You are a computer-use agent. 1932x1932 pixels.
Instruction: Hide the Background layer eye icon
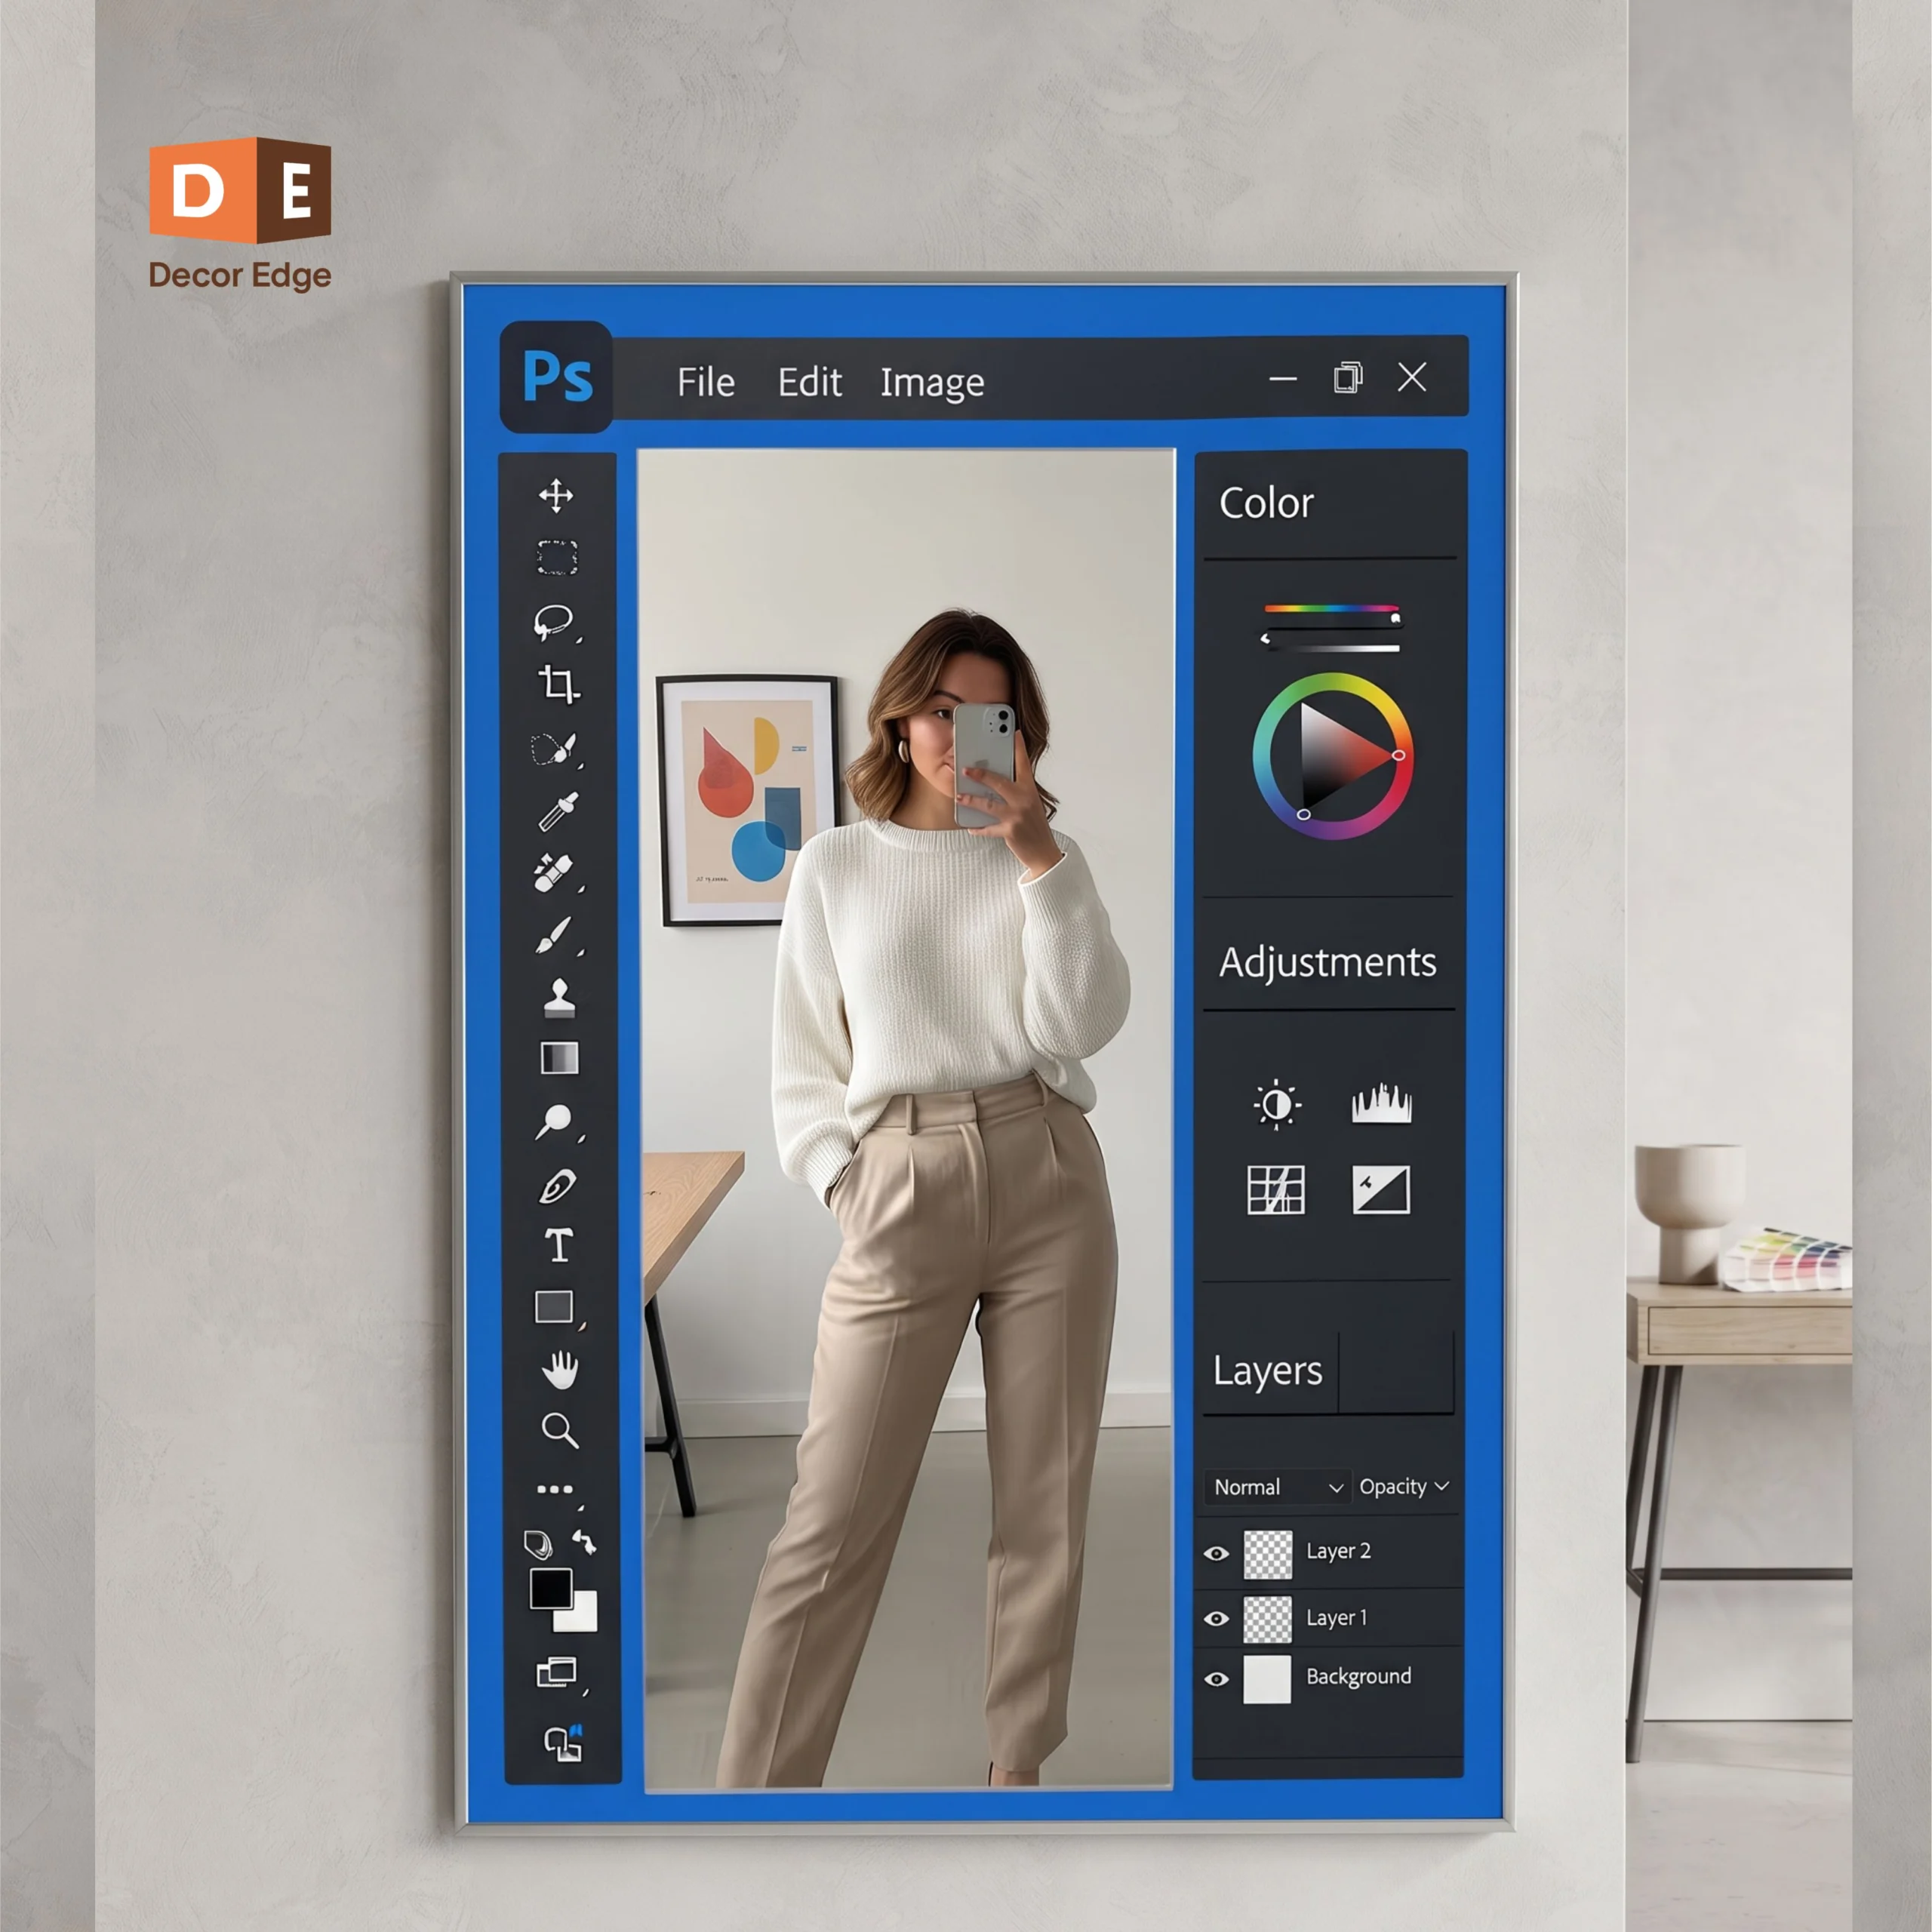coord(1216,1679)
